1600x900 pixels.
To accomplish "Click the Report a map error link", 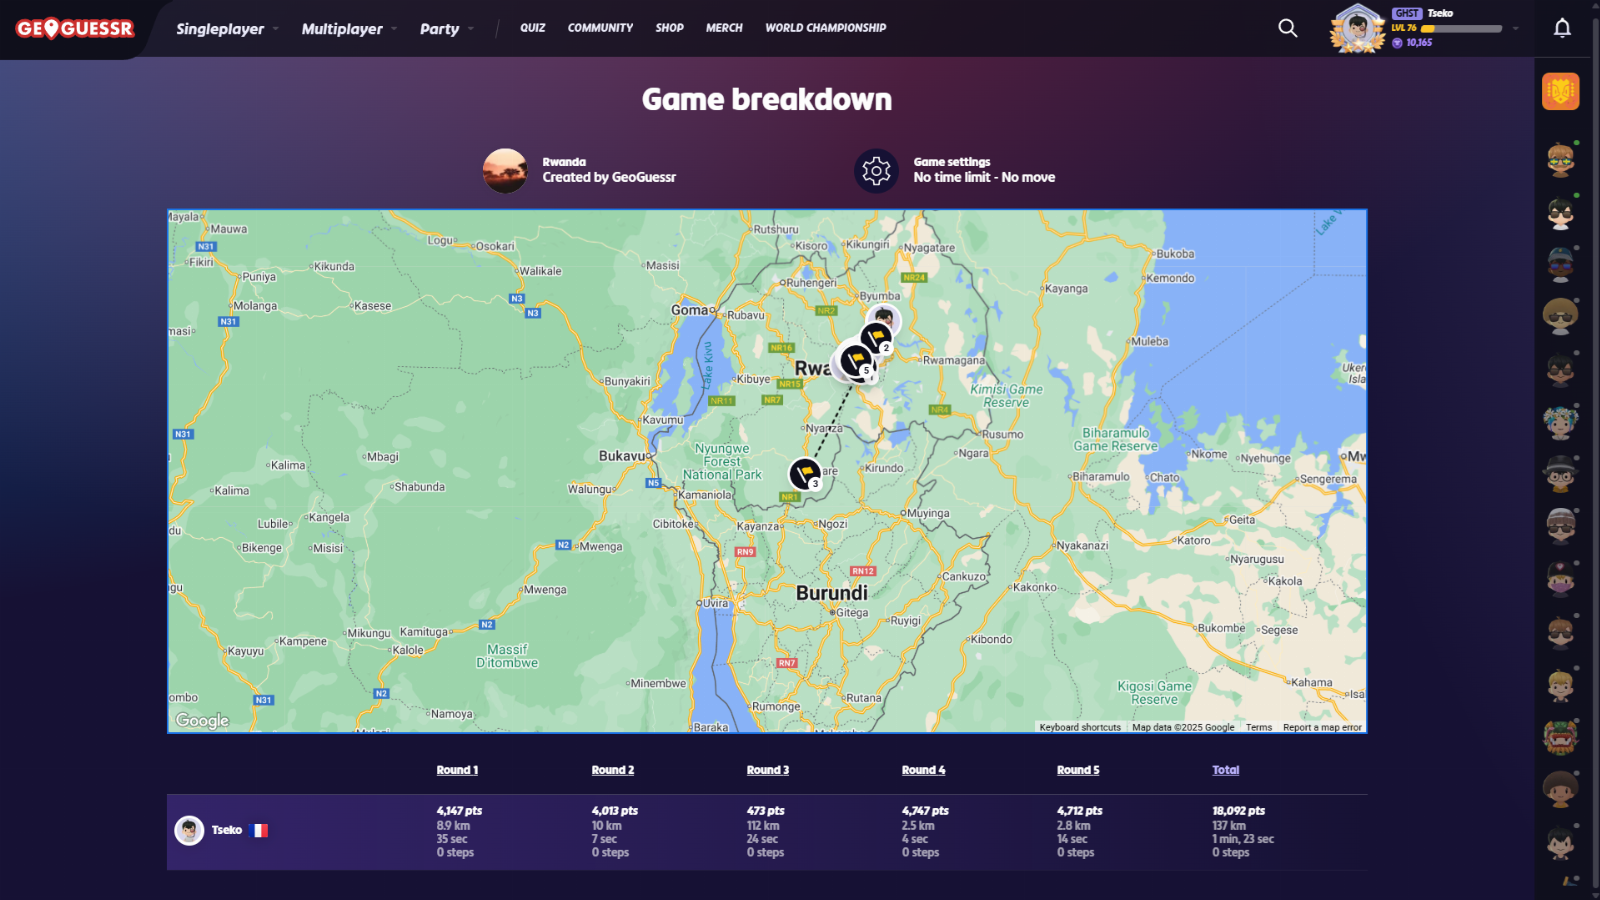I will (x=1322, y=727).
